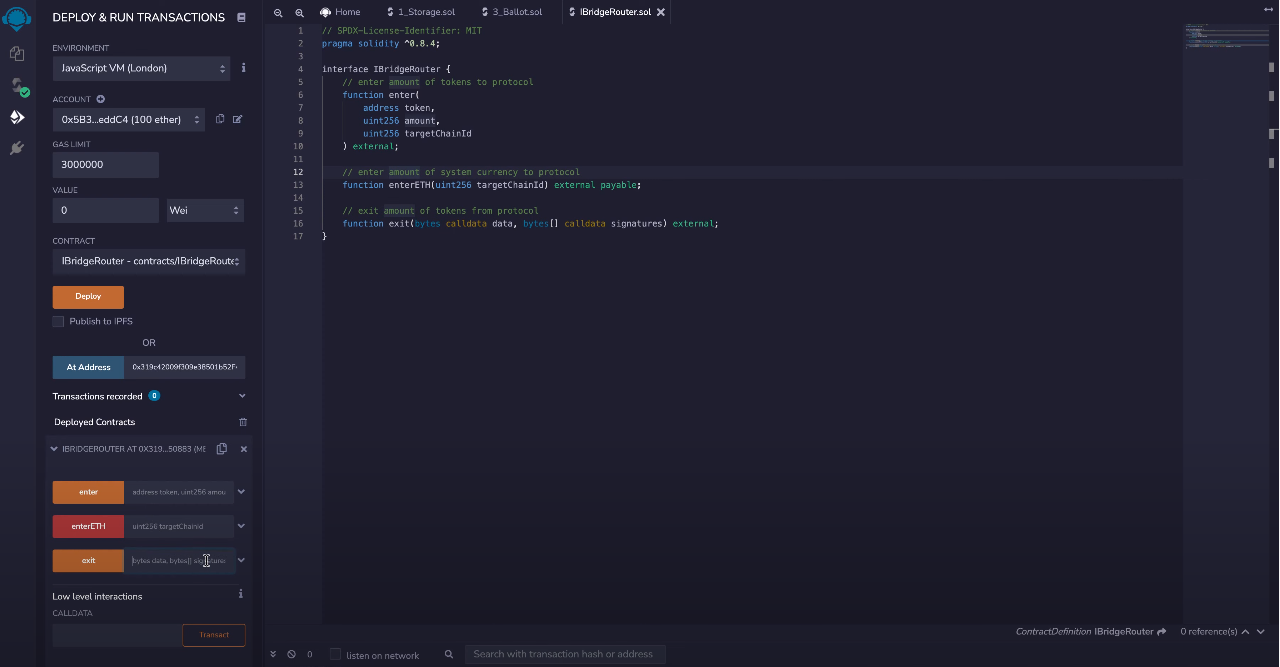Open the Plugin manager plug icon
Viewport: 1280px width, 667px height.
[x=17, y=148]
